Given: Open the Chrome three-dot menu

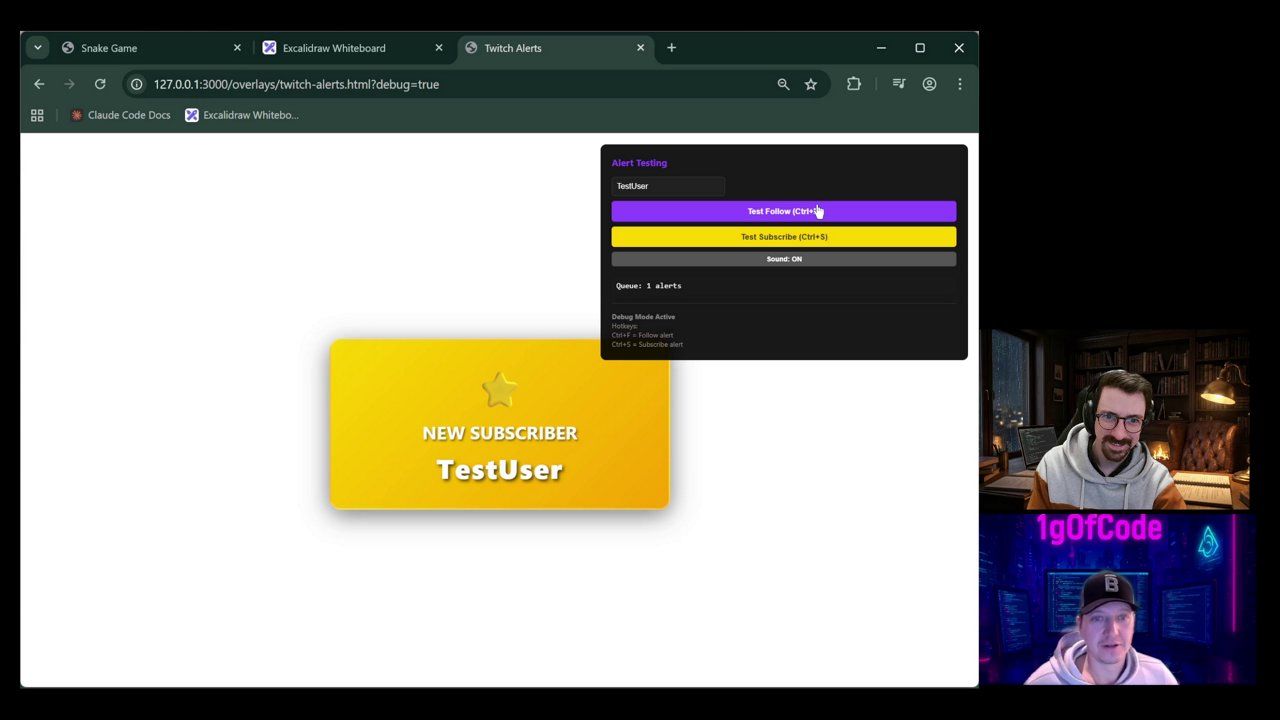Looking at the screenshot, I should click(x=959, y=84).
